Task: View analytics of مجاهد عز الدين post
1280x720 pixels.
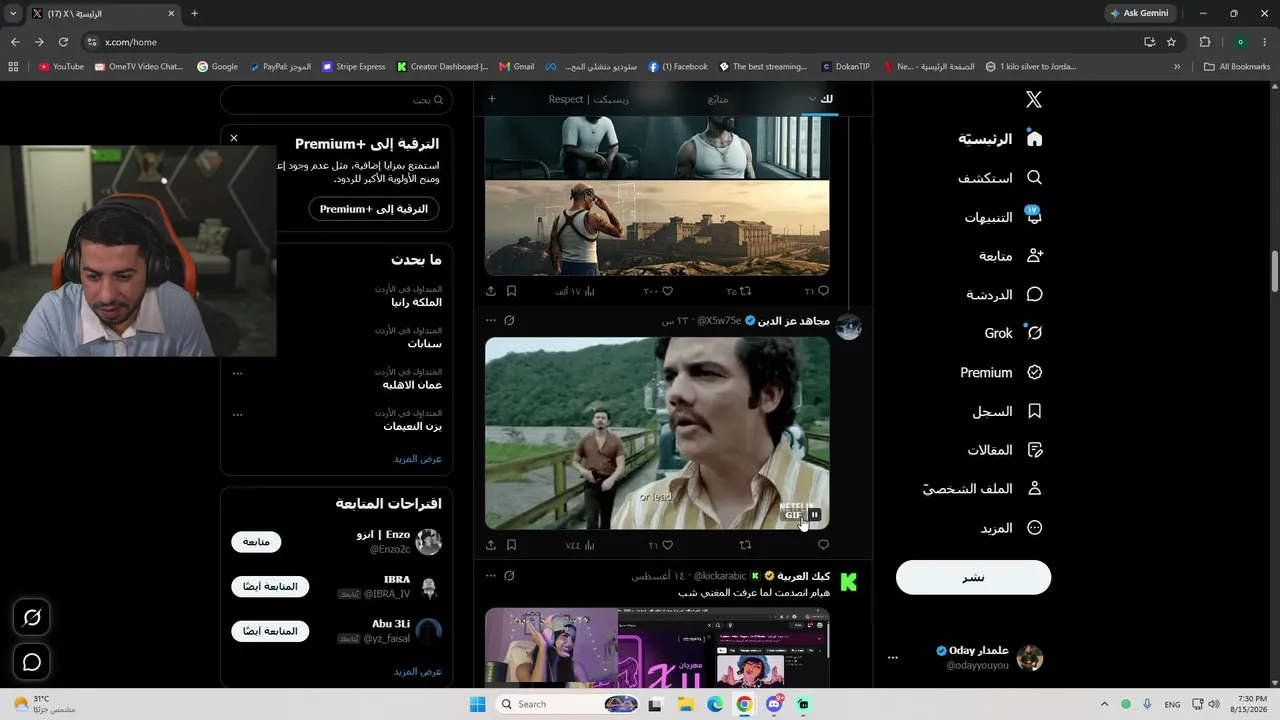Action: 580,545
